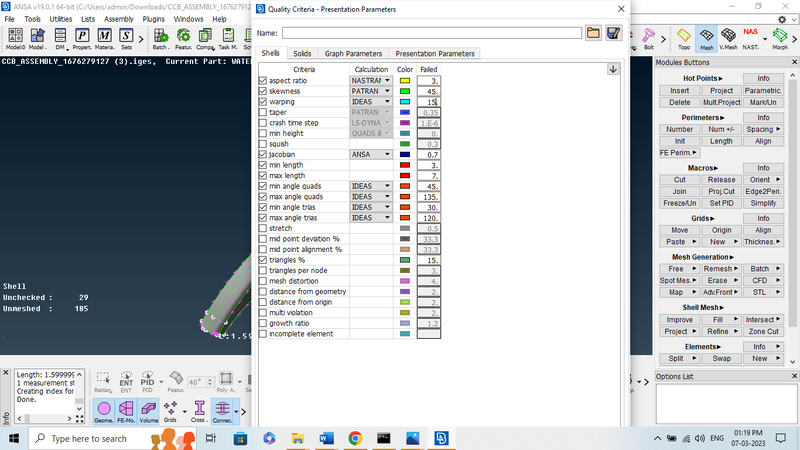Open jacobian ANSA calculation dropdown
800x450 pixels.
(x=371, y=154)
